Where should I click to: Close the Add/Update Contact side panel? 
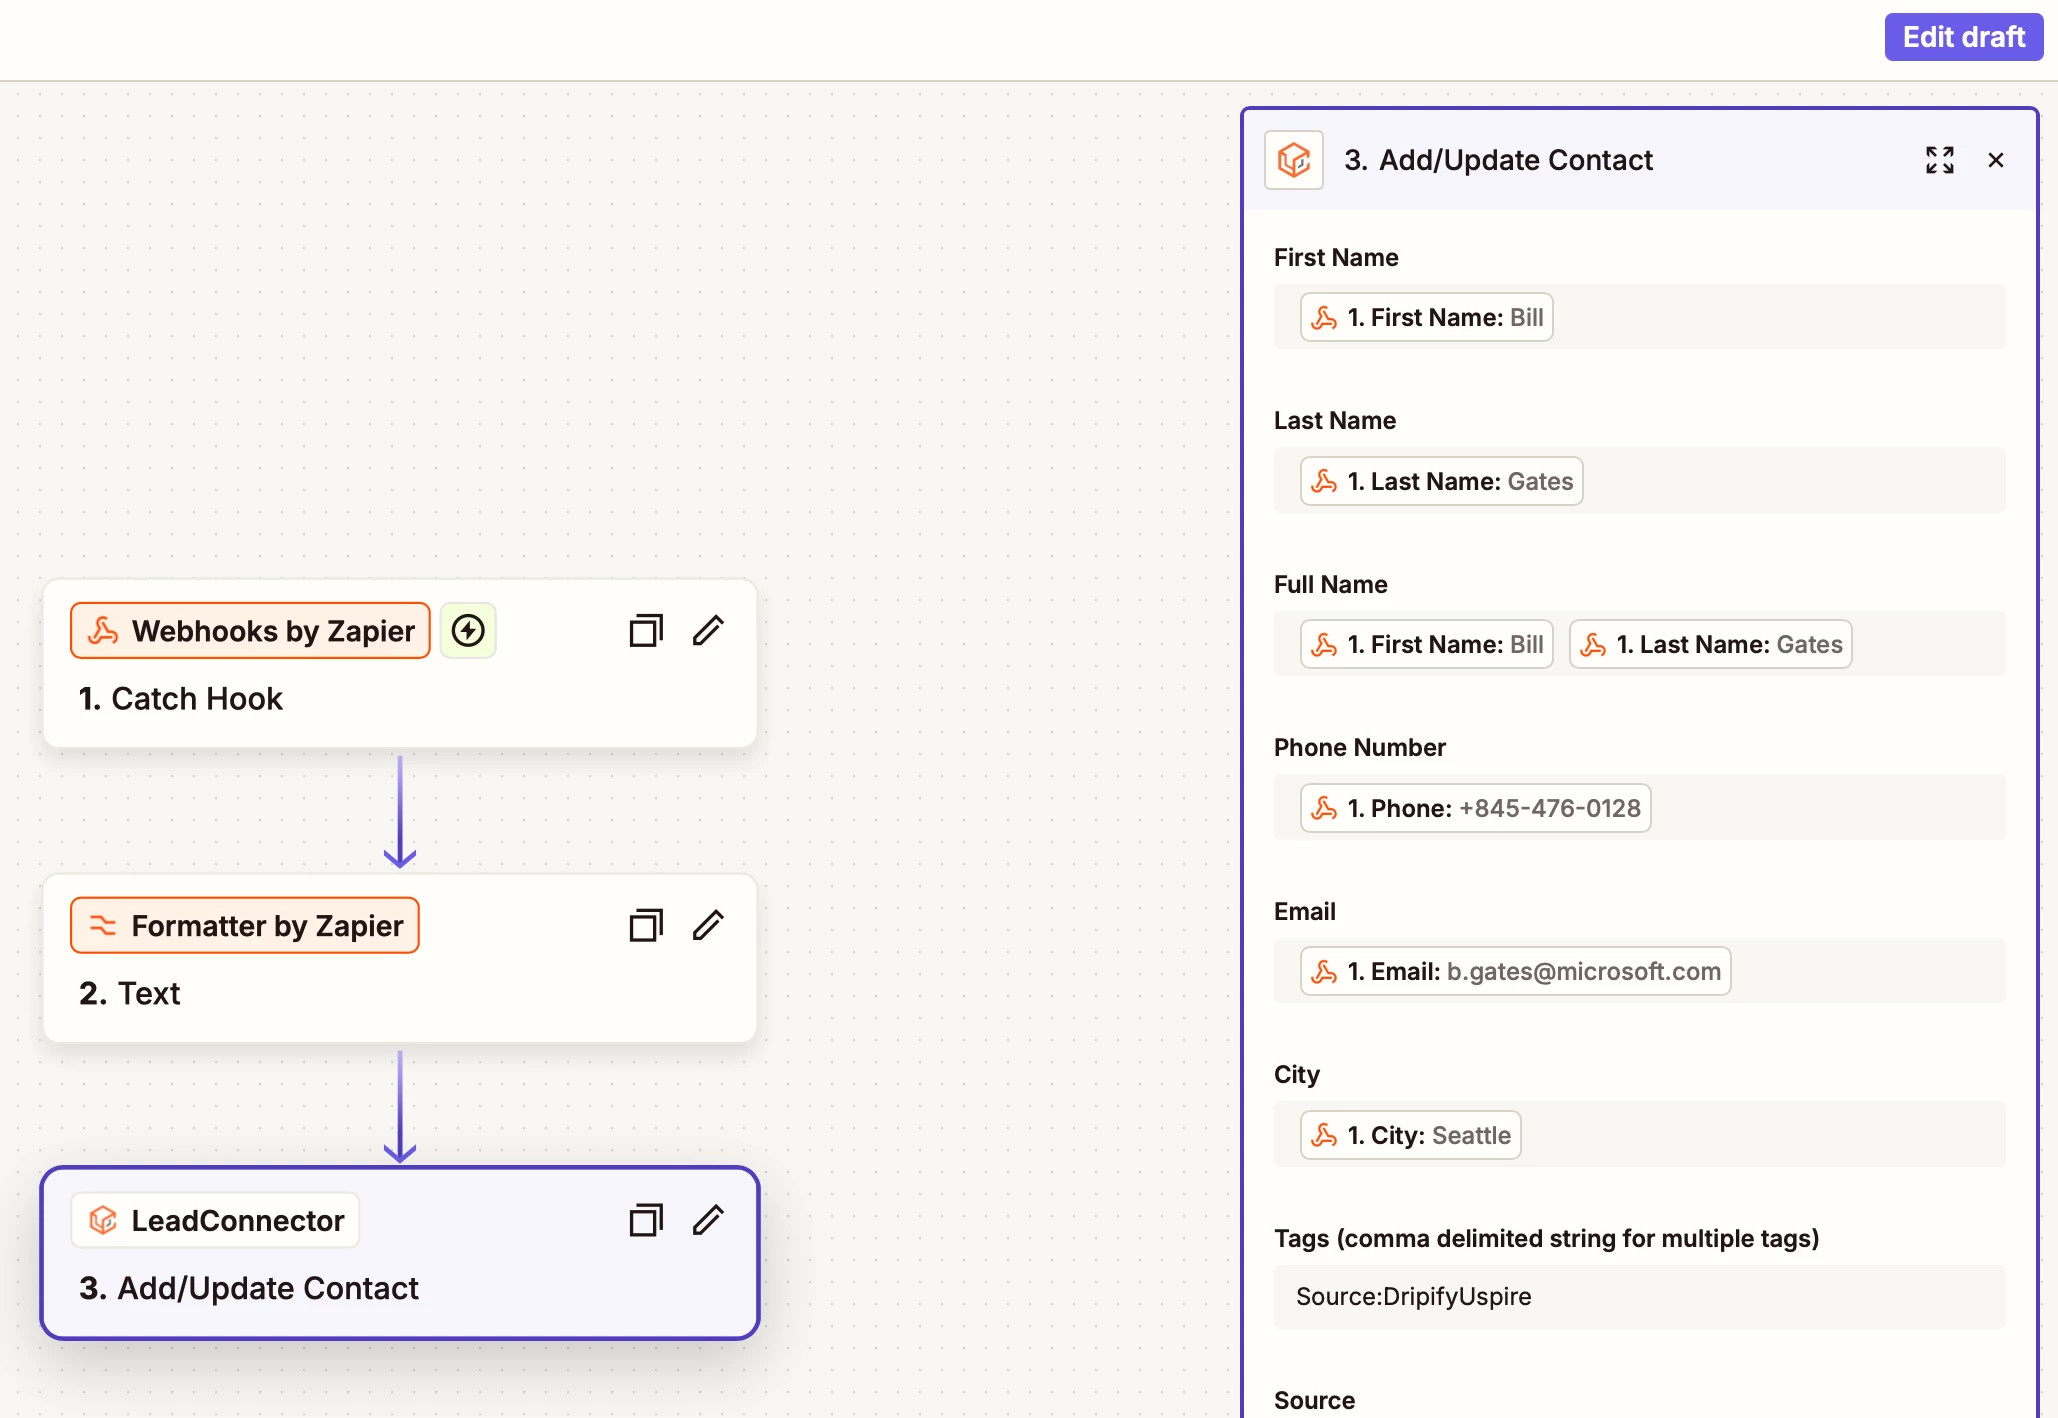click(1995, 160)
